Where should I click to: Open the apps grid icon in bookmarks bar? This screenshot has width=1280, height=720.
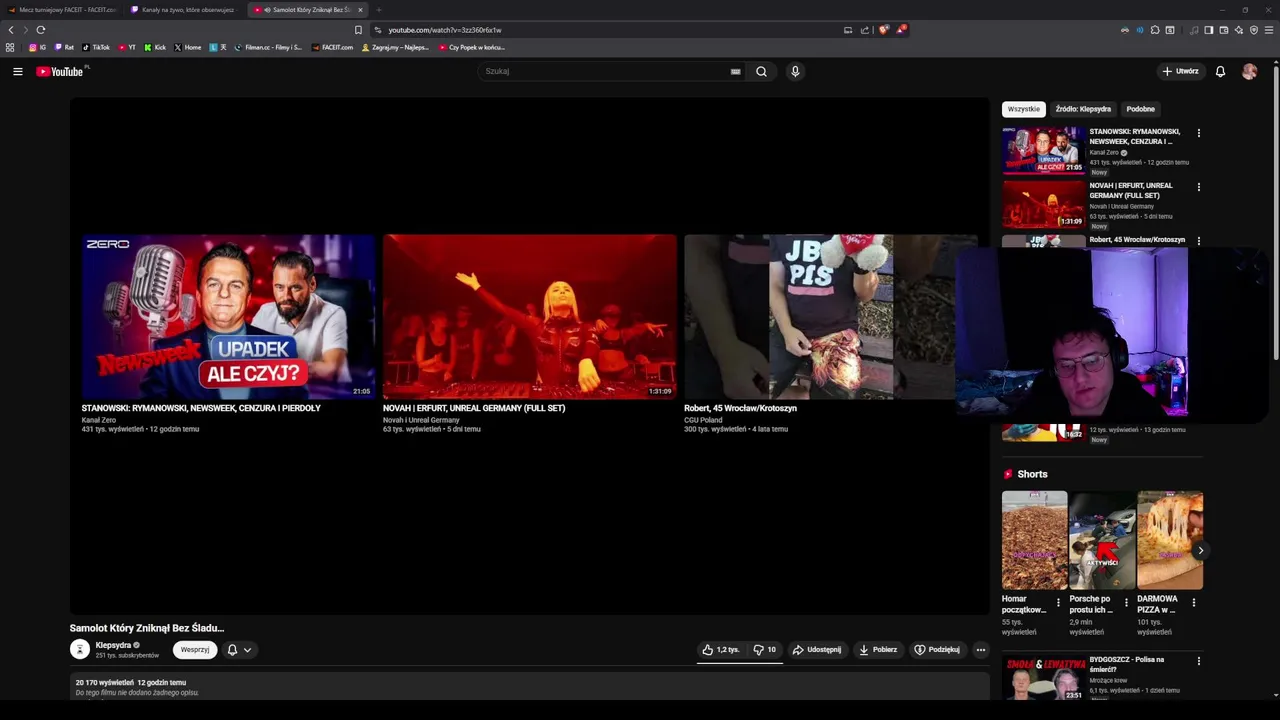(10, 47)
